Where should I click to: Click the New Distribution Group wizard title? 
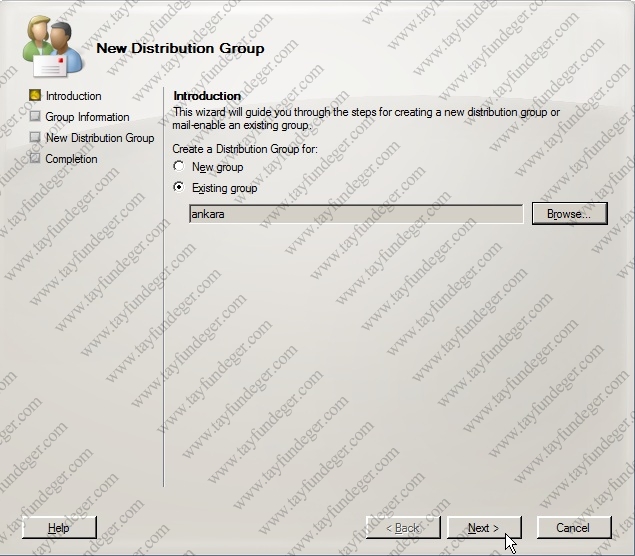point(181,48)
